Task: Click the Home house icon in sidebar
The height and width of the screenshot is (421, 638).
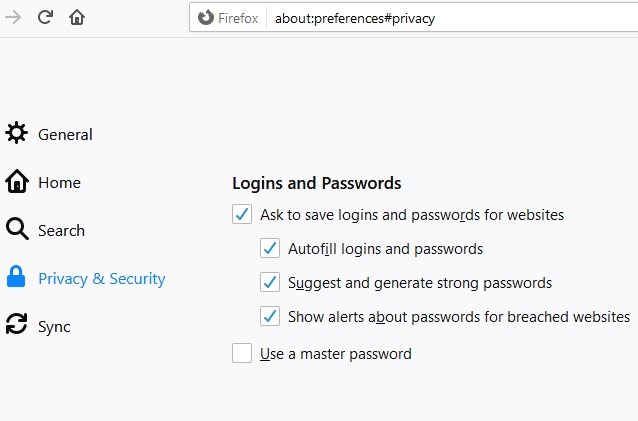Action: 16,182
